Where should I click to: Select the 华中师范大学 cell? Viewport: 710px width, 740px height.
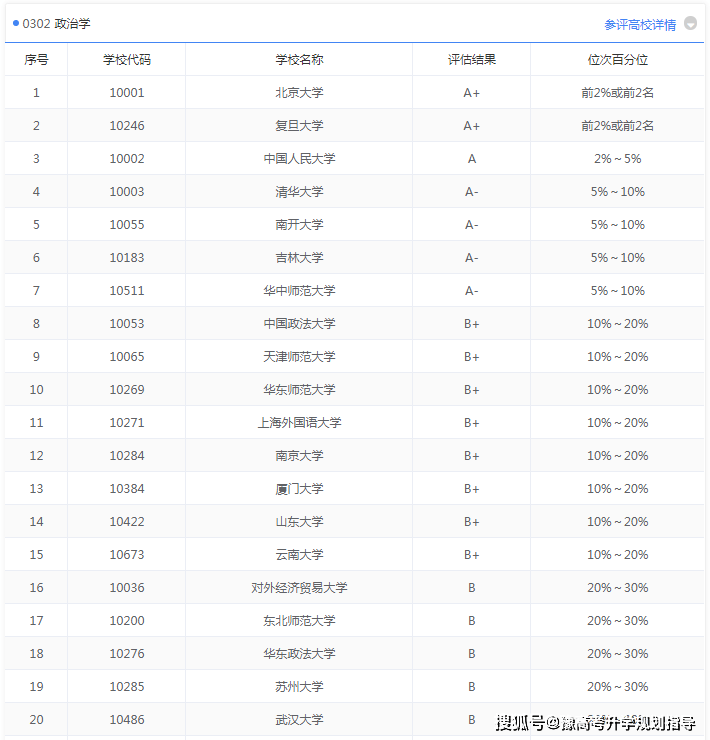point(299,291)
